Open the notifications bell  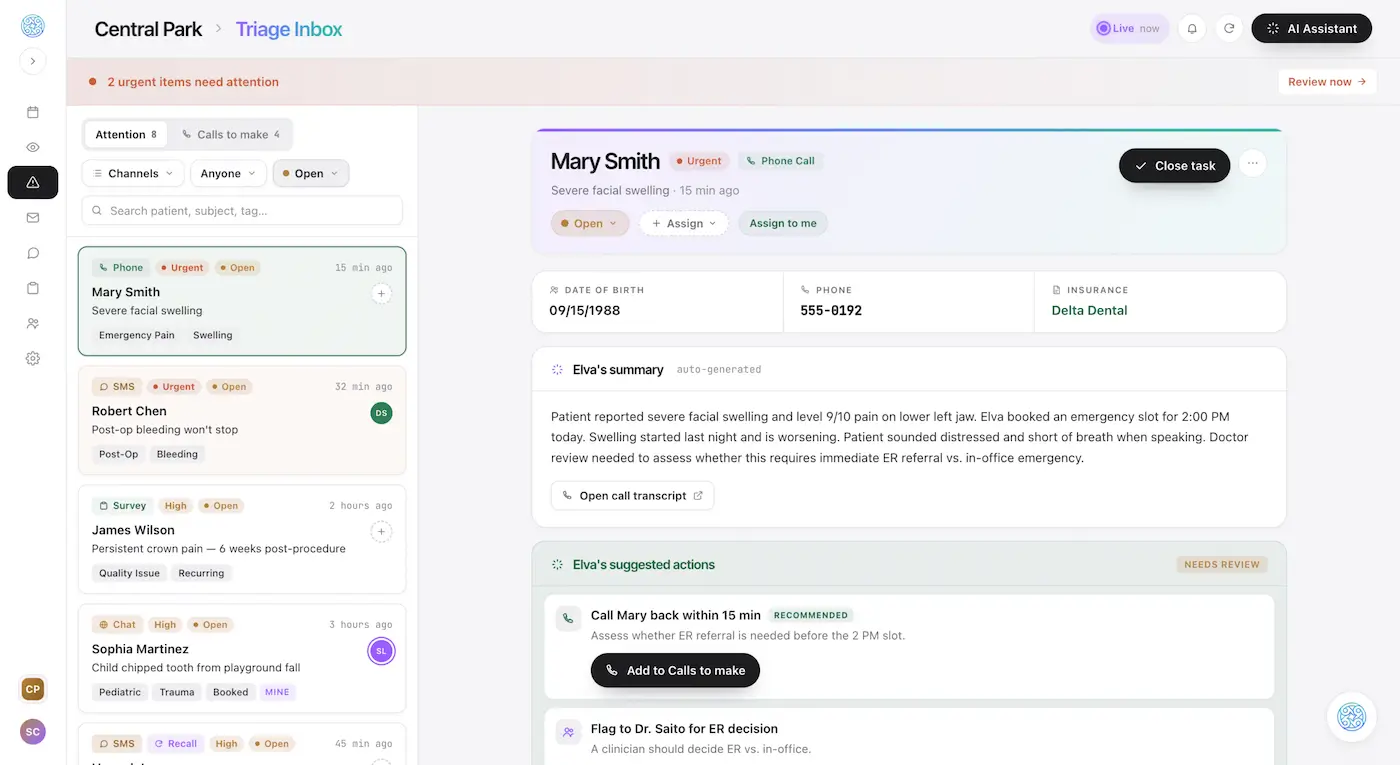(1192, 28)
